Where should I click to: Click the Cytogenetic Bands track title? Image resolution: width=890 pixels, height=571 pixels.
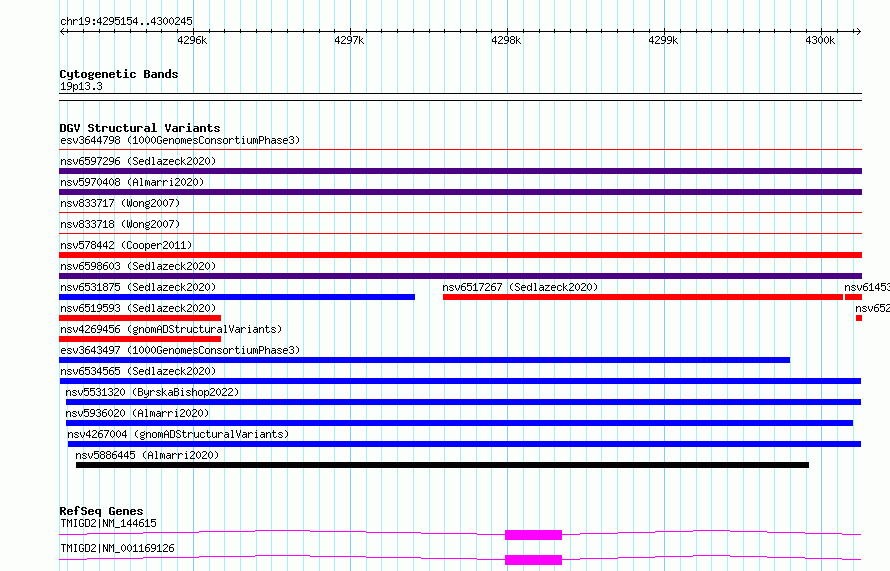click(119, 74)
